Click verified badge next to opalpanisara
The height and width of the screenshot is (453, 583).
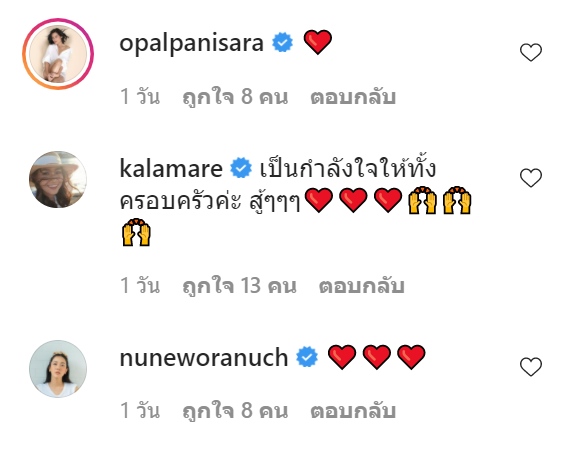click(x=283, y=42)
